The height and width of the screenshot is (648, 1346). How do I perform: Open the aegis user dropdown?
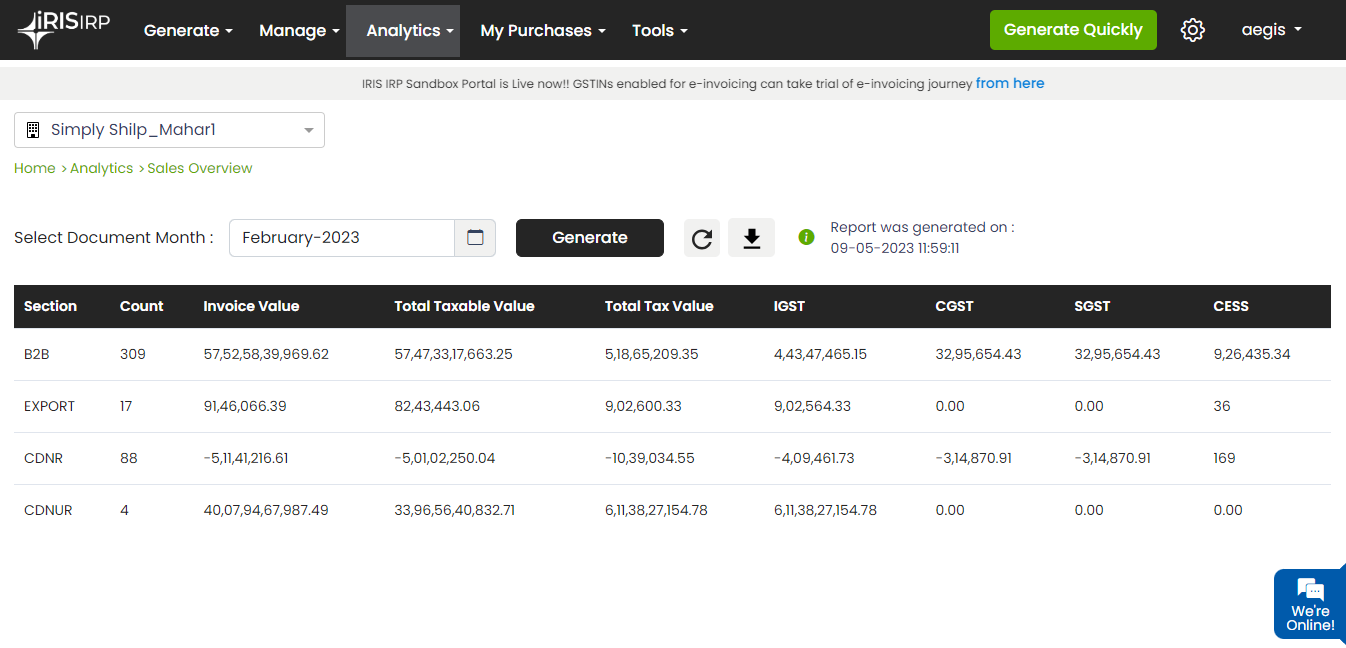1271,30
